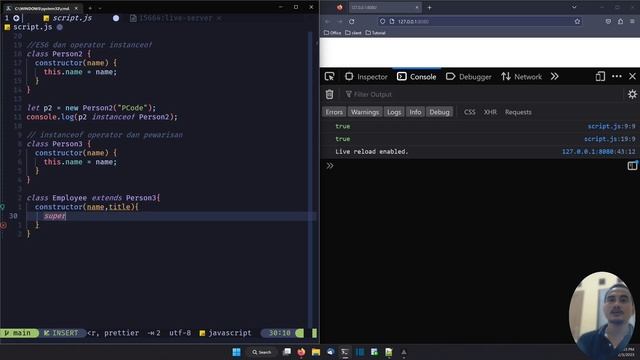Open a new browser tab
This screenshot has height=360, width=640.
coord(429,7)
